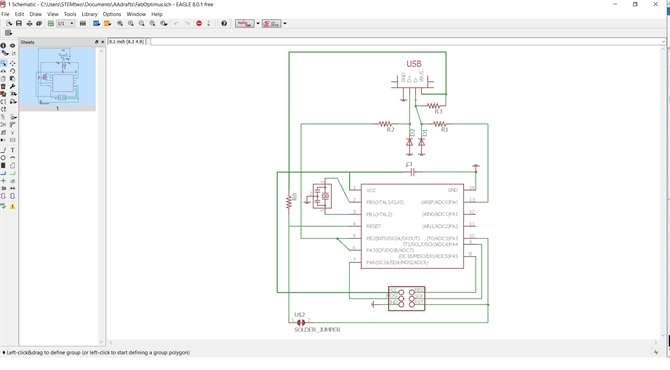Viewport: 670px width, 370px height.
Task: Open the View menu
Action: tap(53, 14)
